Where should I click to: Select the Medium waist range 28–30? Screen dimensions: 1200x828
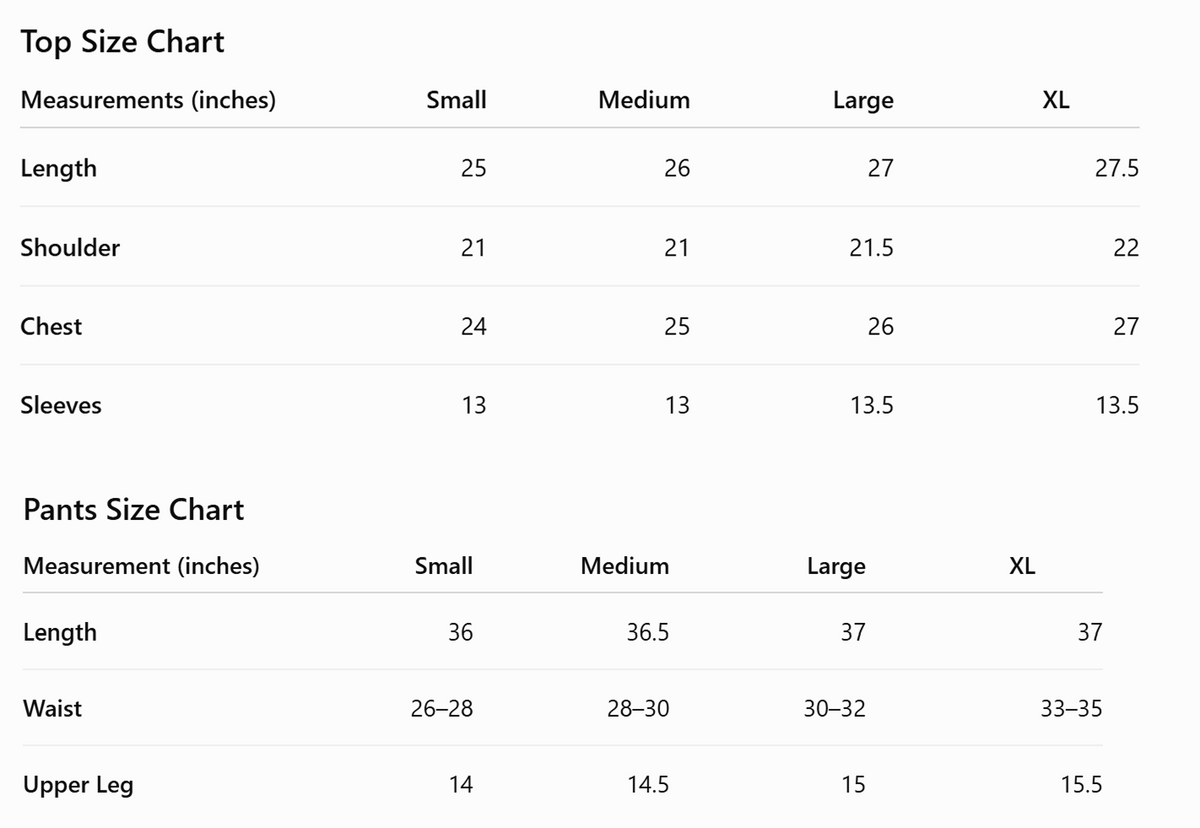(x=638, y=709)
